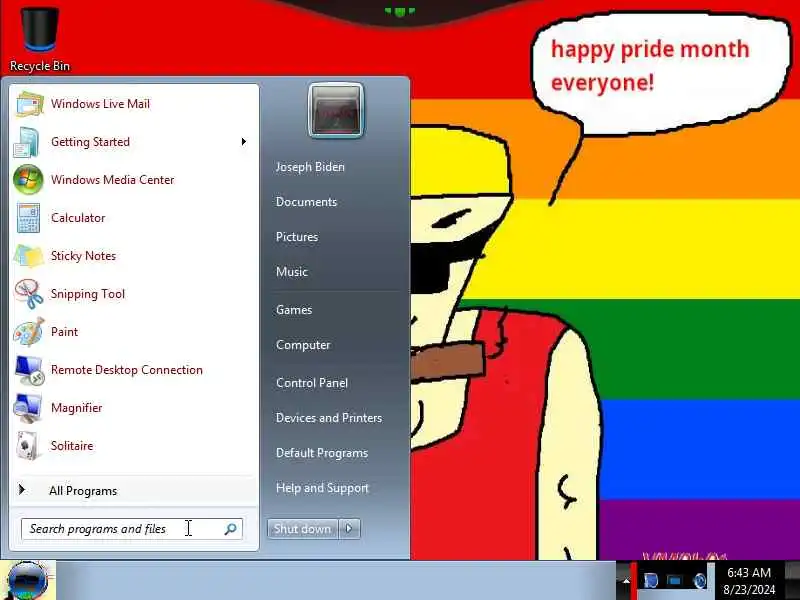Image resolution: width=800 pixels, height=600 pixels.
Task: Click the first blue system tray icon
Action: click(651, 581)
